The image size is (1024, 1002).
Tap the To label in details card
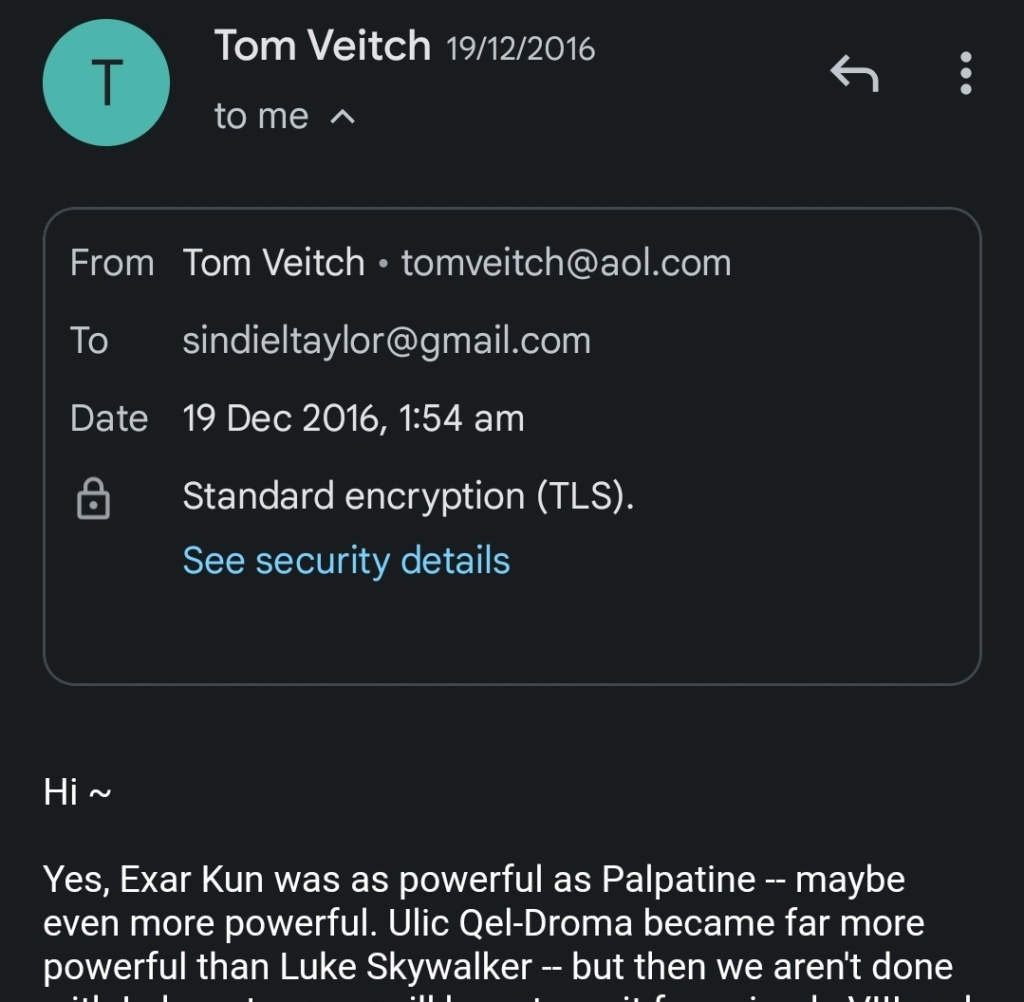89,340
